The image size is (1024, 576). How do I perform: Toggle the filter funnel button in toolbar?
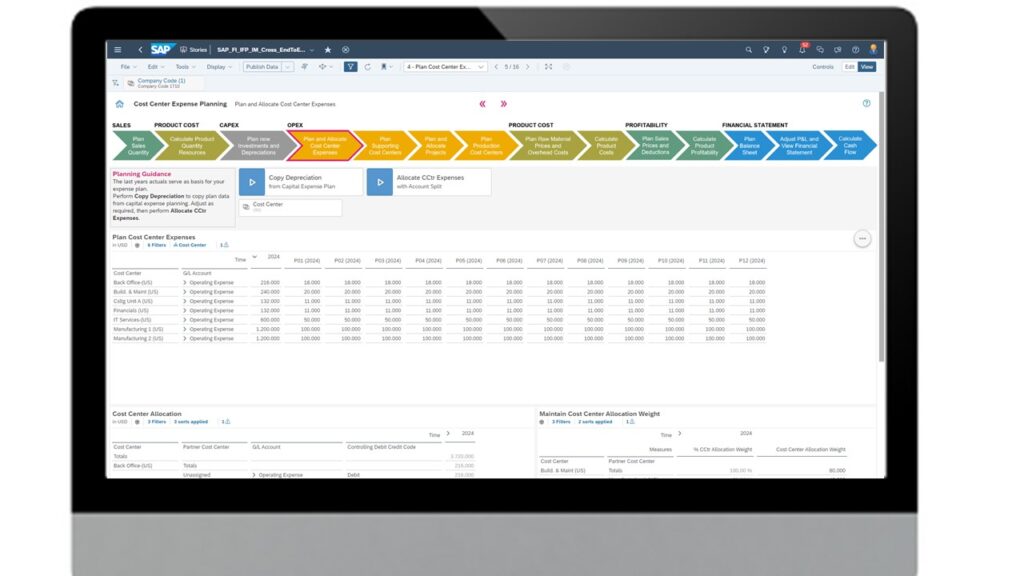pos(350,67)
